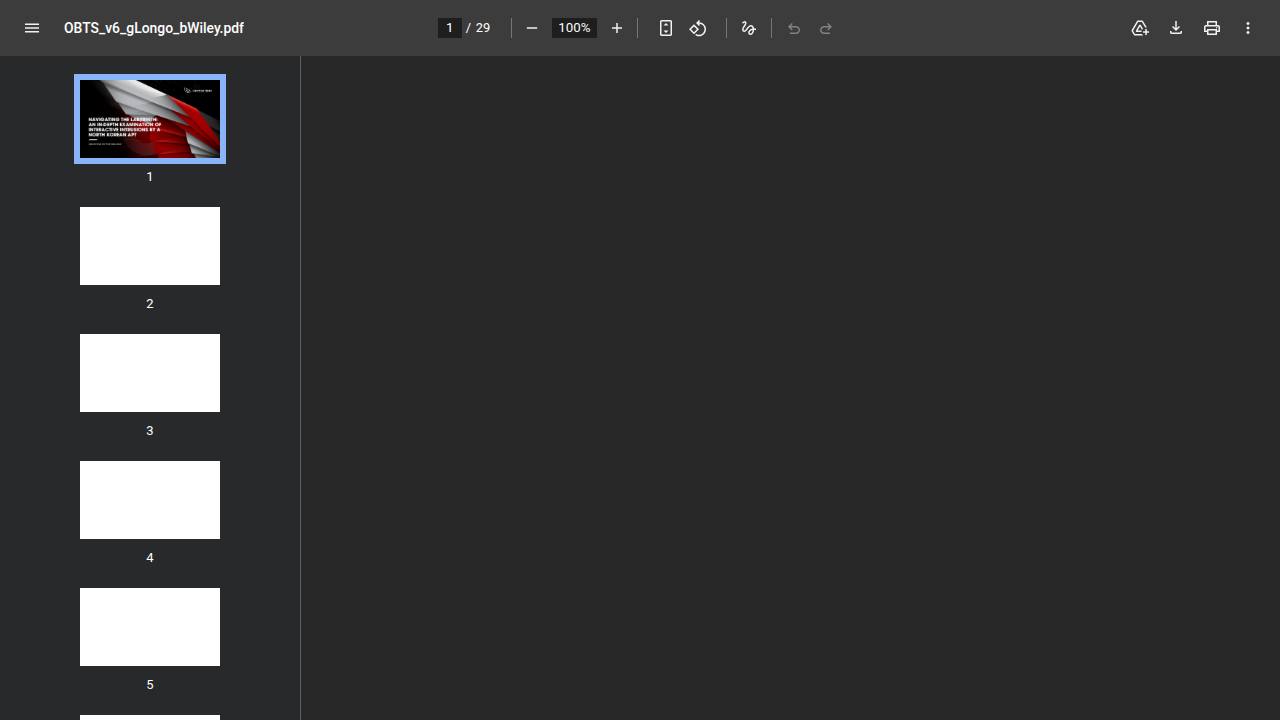Click the file name OBTS_v6_gLongo_bWiley.pdf
This screenshot has height=720, width=1280.
[x=154, y=28]
